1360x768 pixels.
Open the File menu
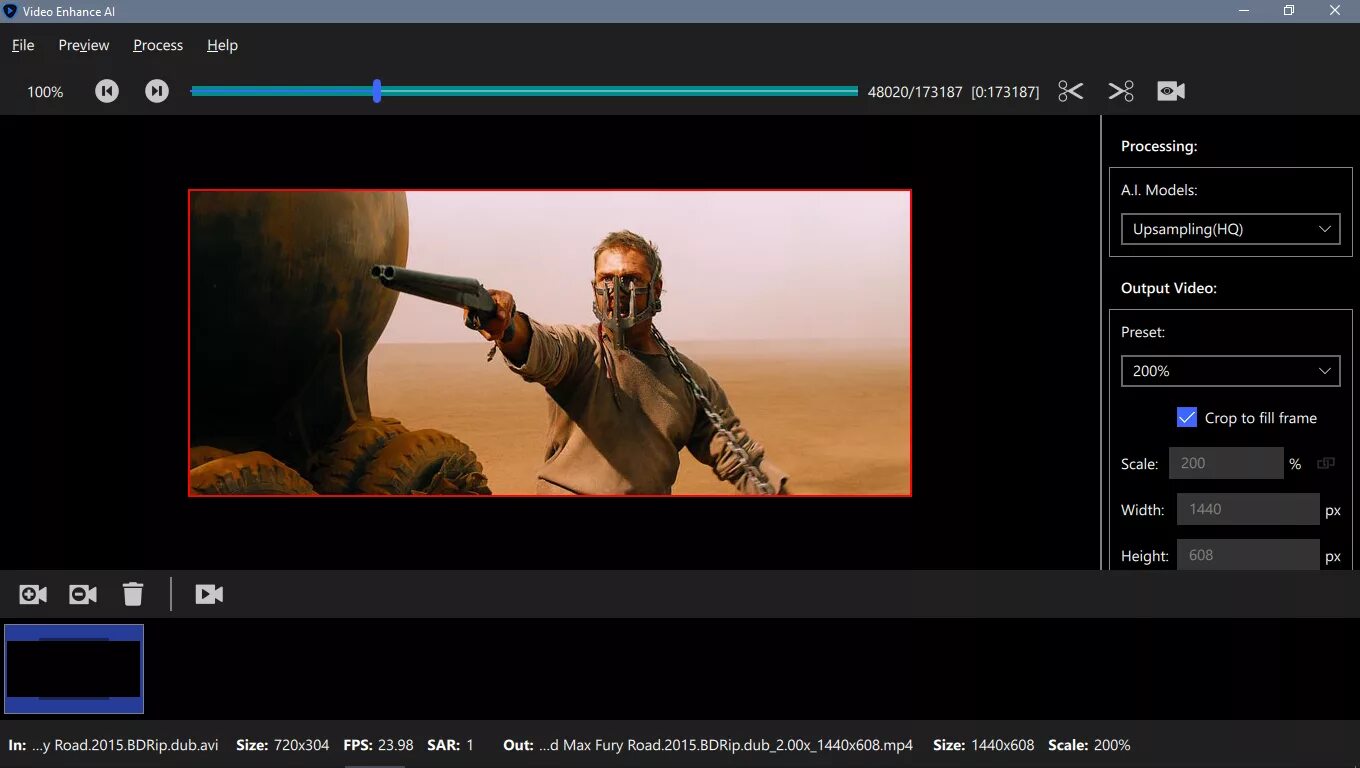(x=23, y=45)
